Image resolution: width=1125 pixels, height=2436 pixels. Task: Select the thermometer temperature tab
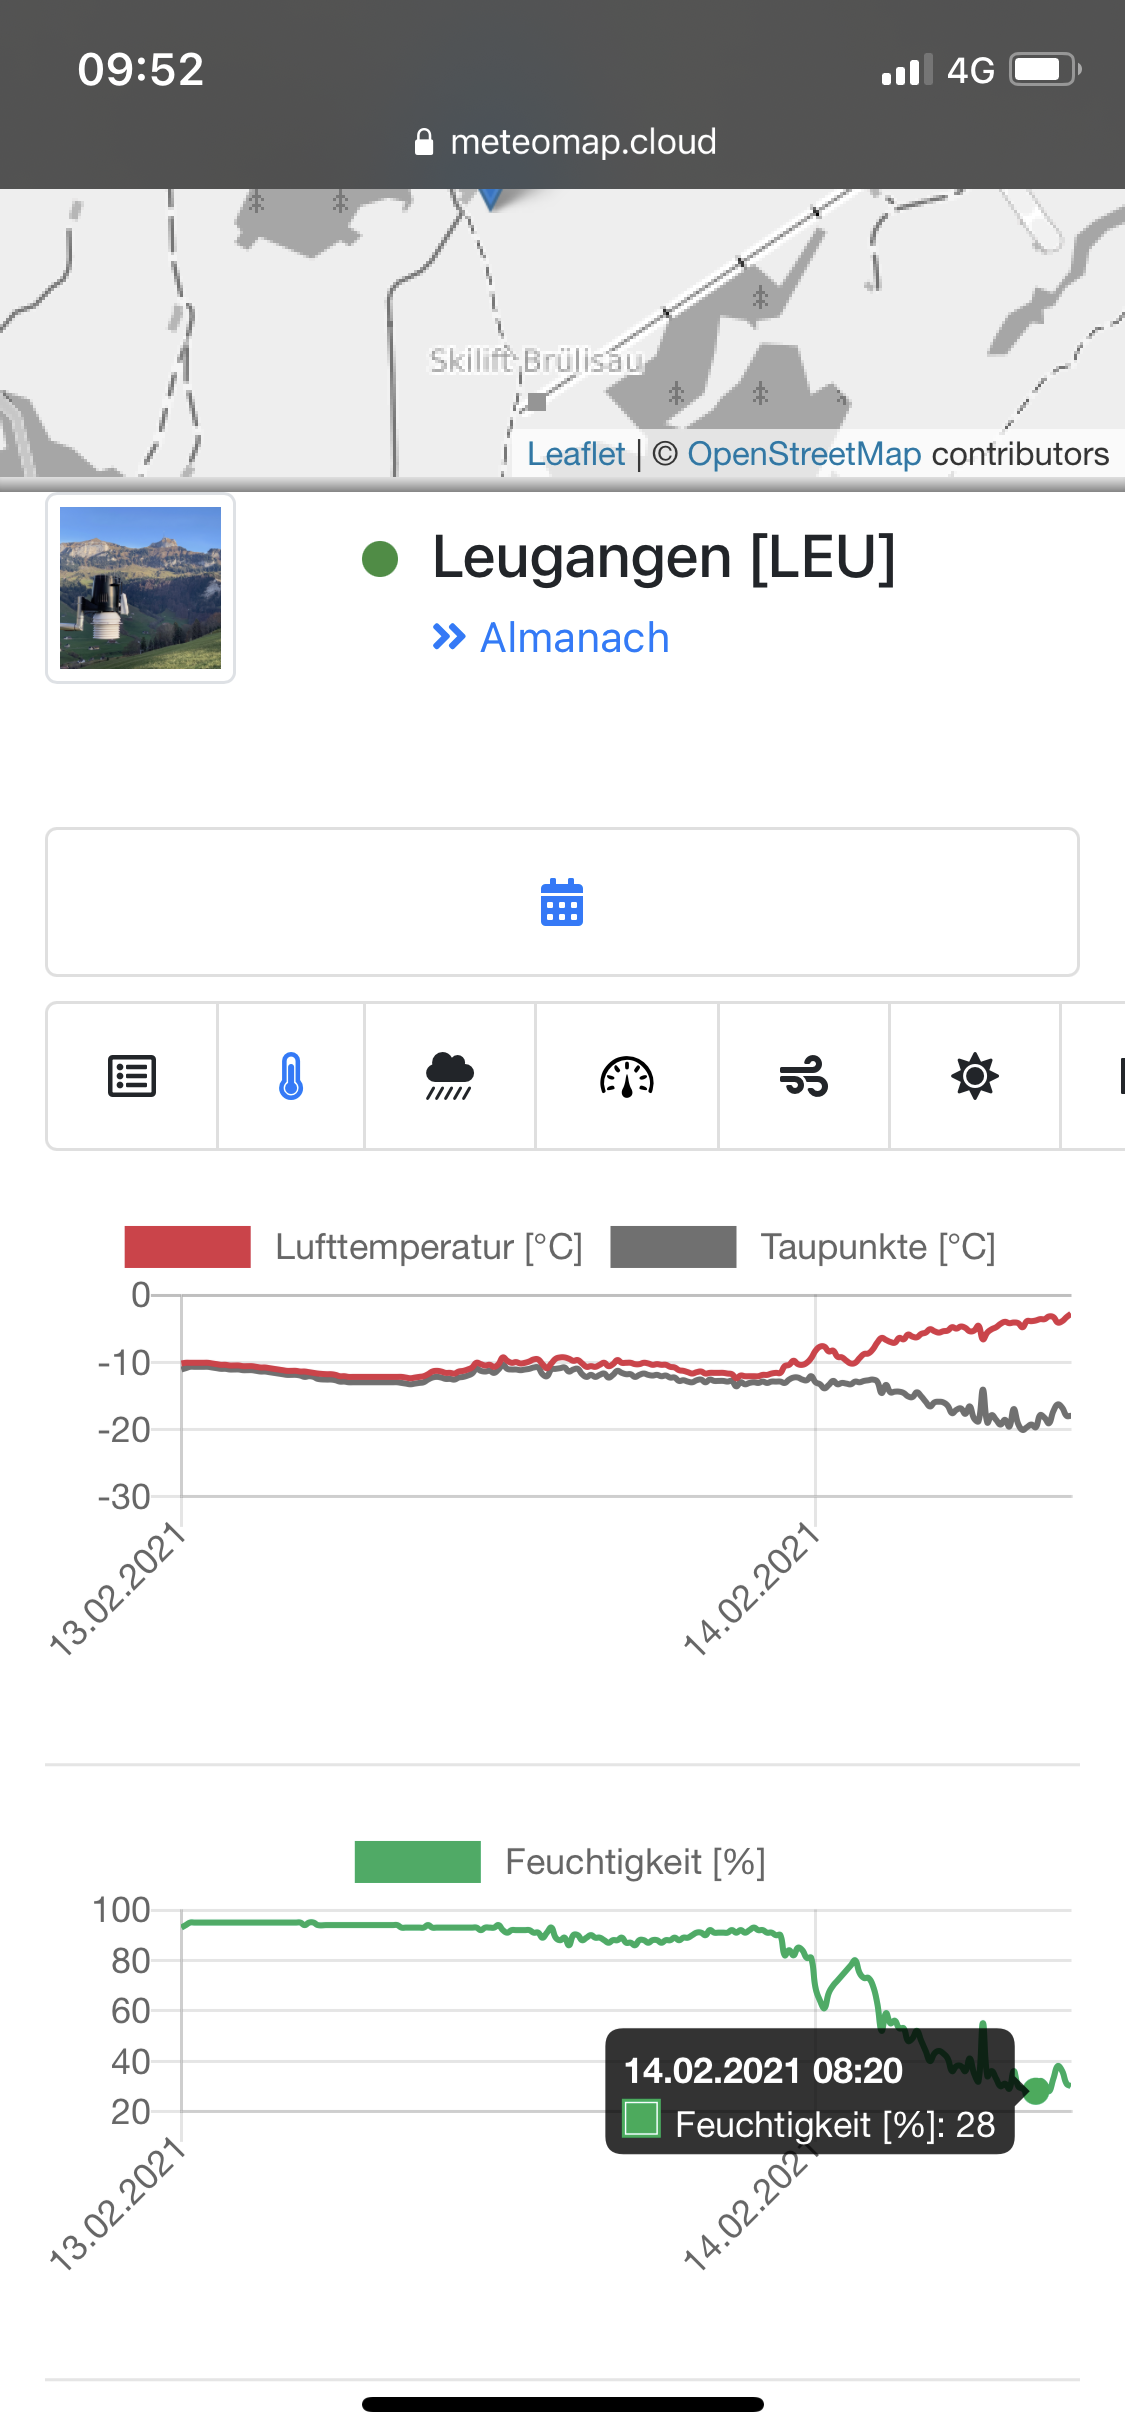point(291,1077)
